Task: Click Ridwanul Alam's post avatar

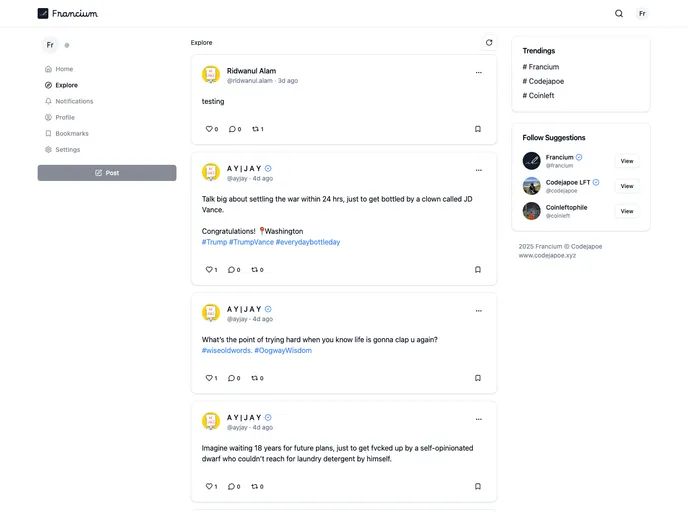Action: click(x=211, y=75)
